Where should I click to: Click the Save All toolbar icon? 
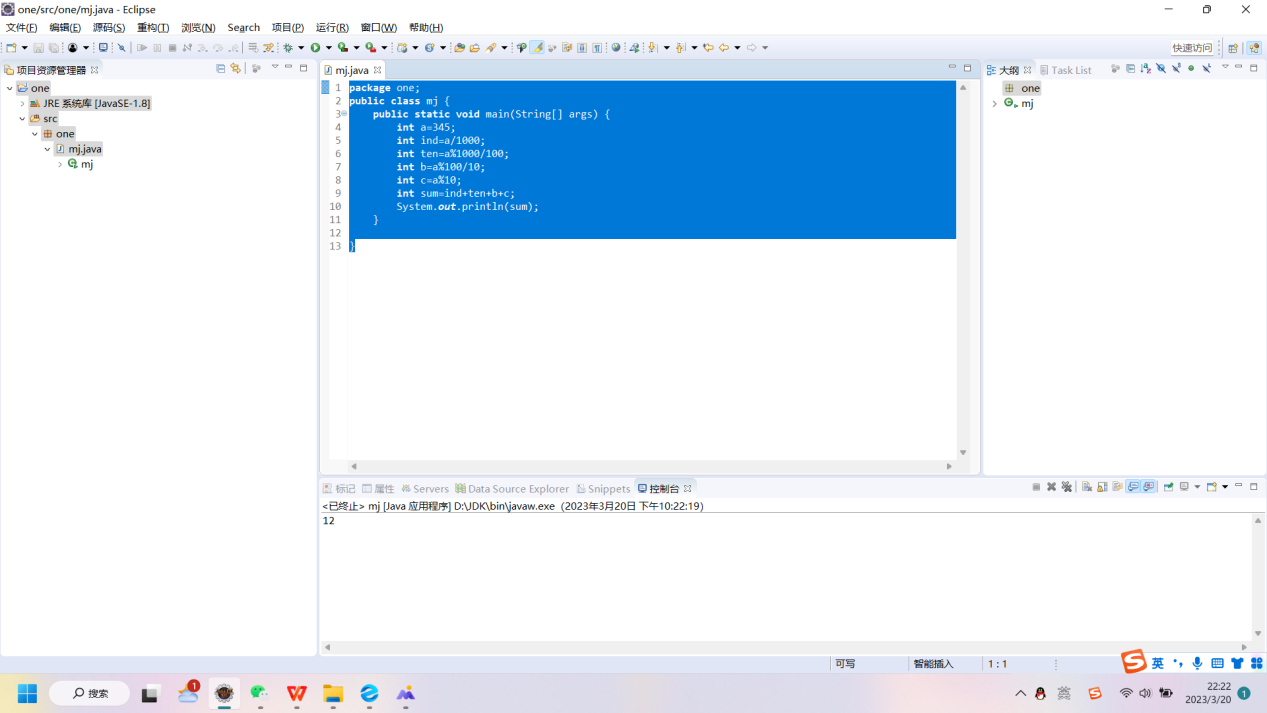(53, 47)
